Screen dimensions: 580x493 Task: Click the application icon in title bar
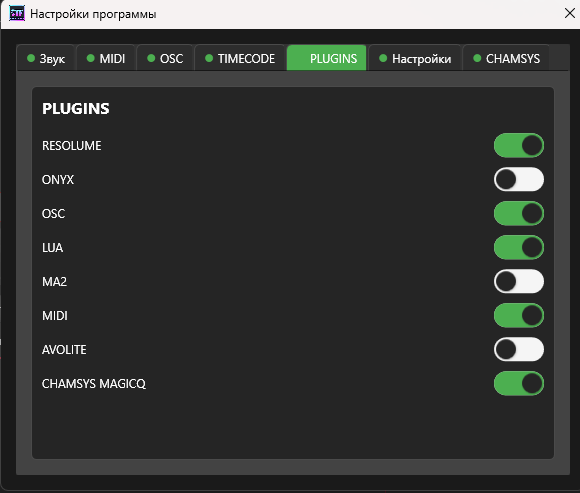pos(17,14)
